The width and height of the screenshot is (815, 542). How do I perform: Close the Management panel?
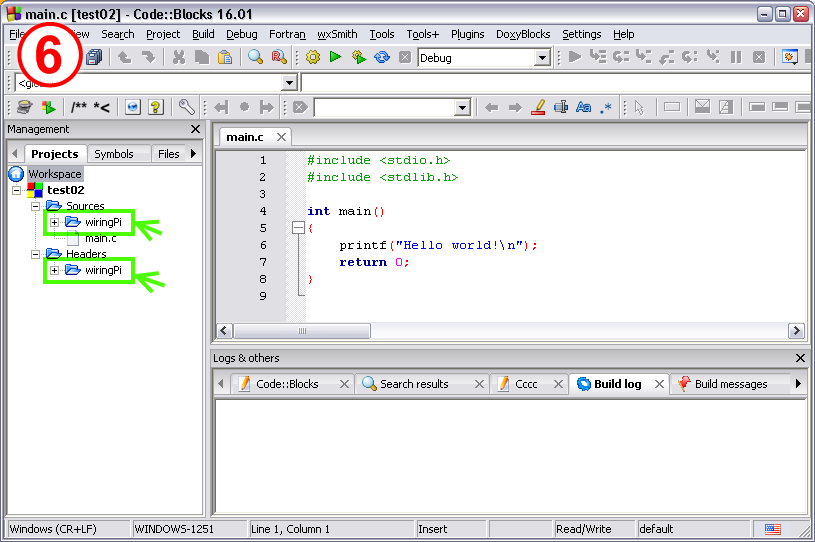(x=195, y=129)
